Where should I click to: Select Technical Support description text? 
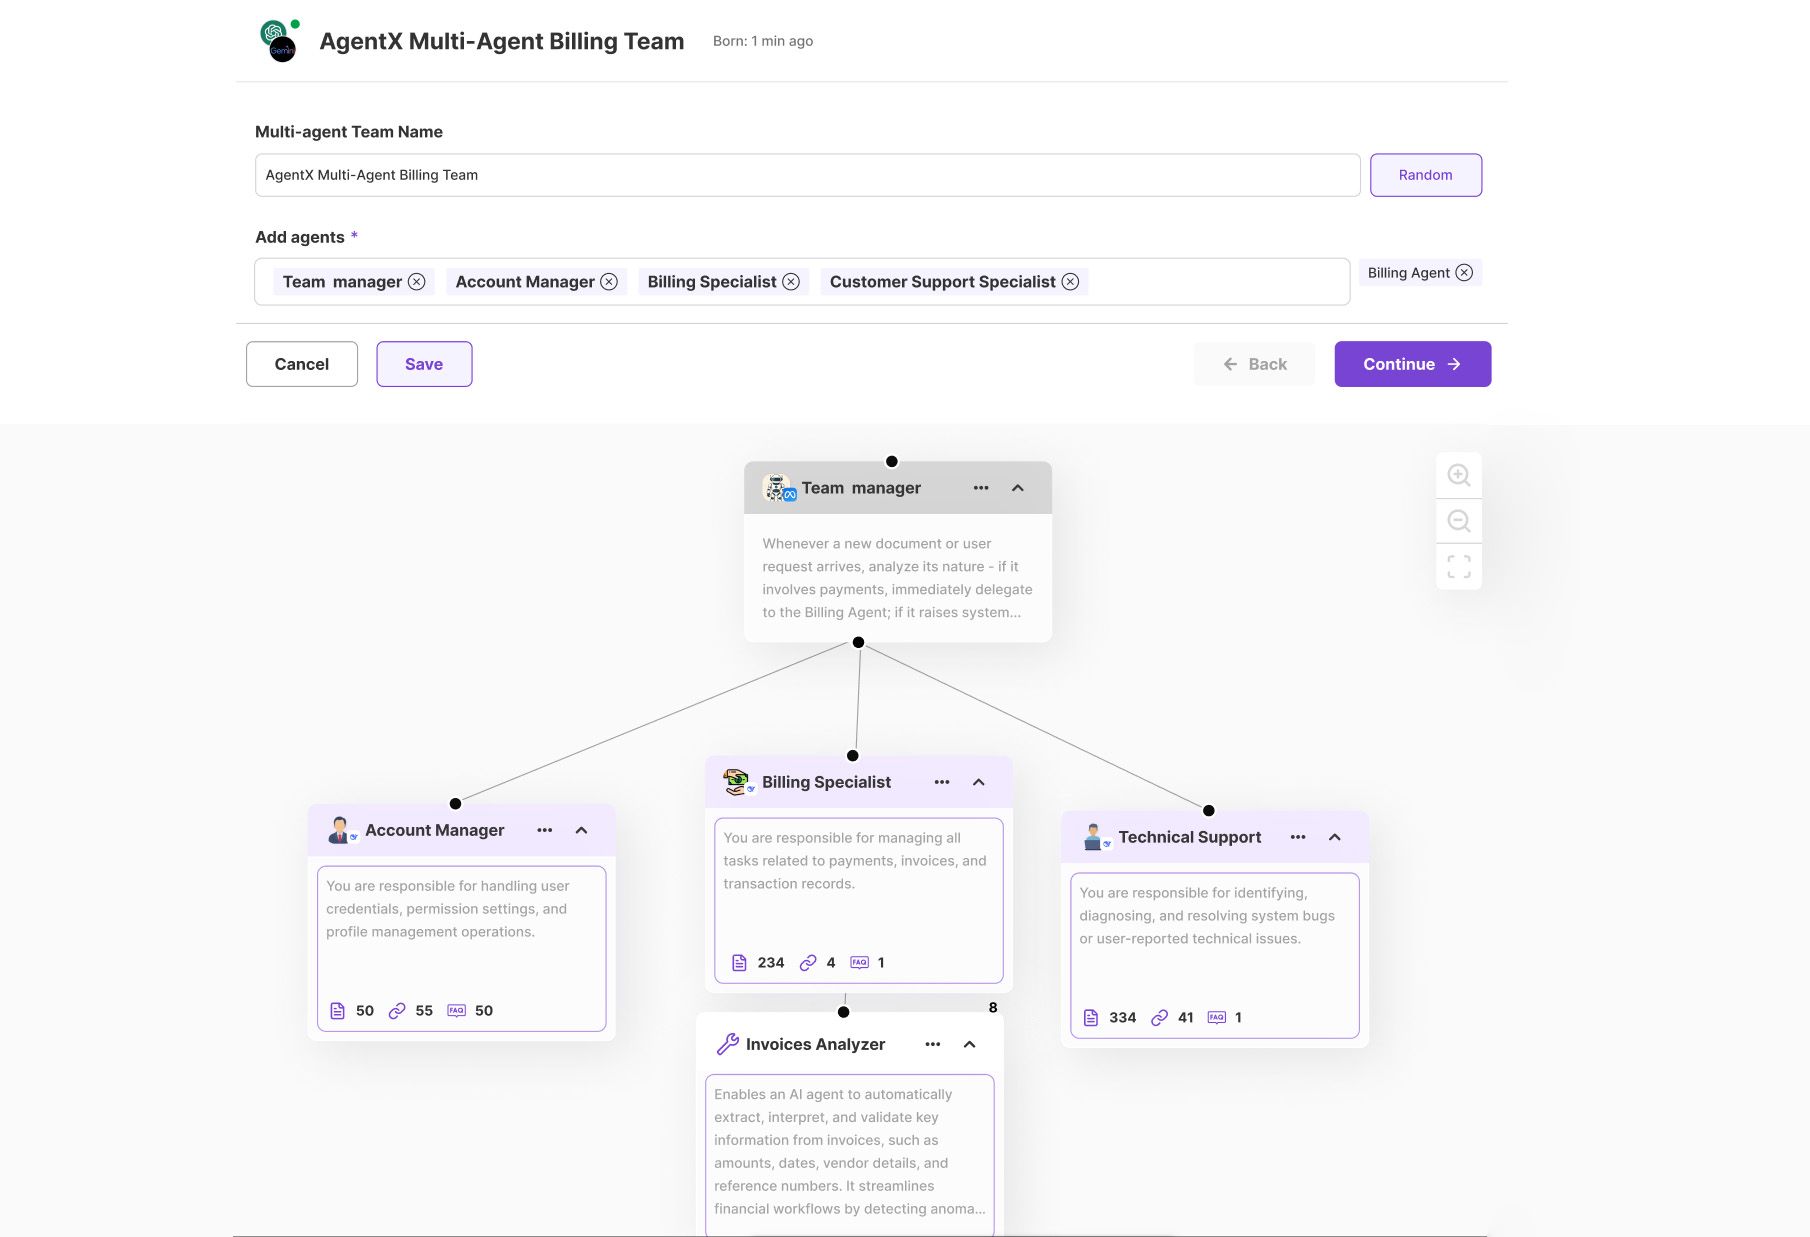[x=1207, y=916]
